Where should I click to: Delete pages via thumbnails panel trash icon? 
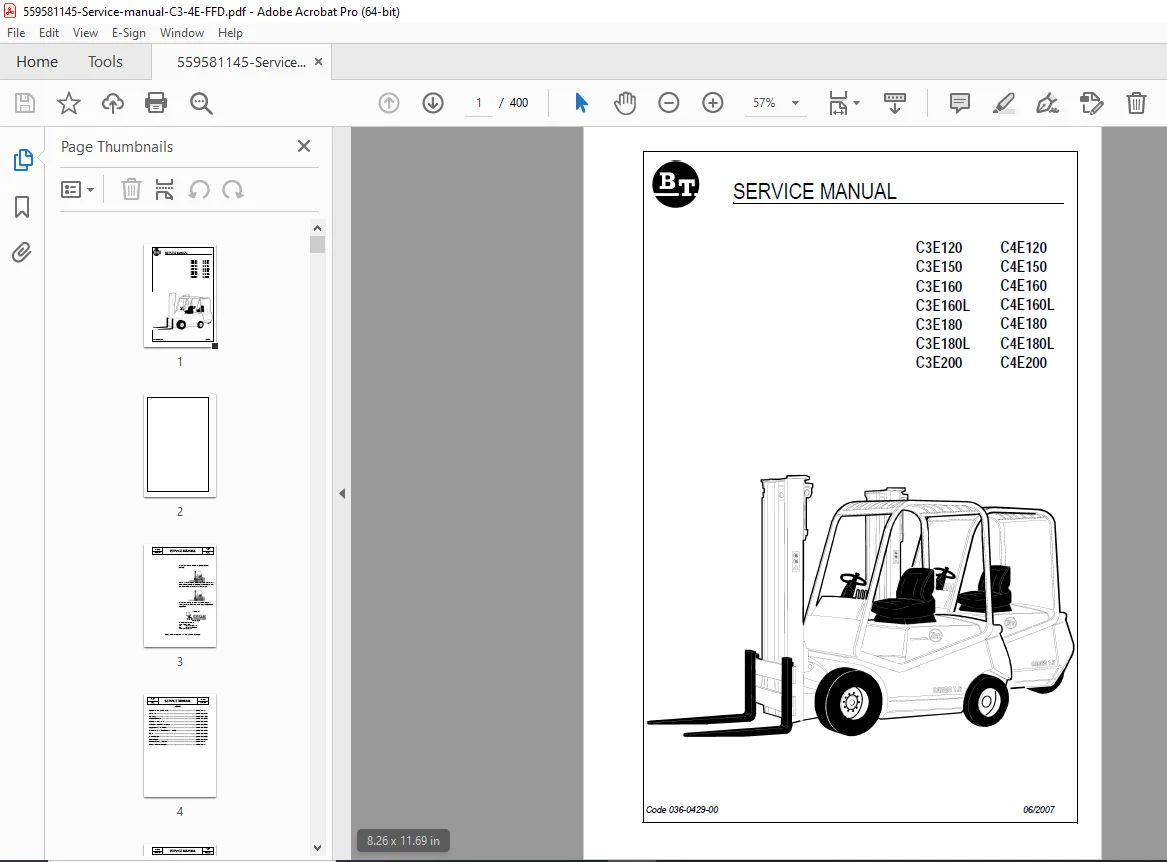point(131,190)
